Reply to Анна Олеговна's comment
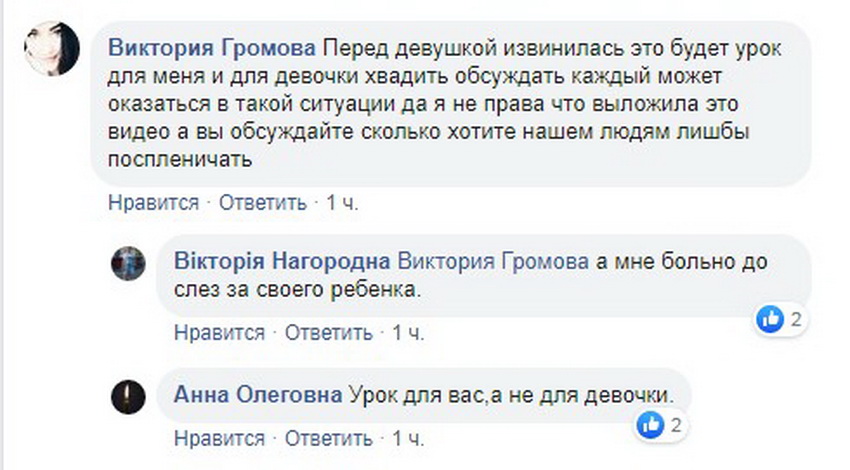Image resolution: width=850 pixels, height=470 pixels. click(x=330, y=439)
